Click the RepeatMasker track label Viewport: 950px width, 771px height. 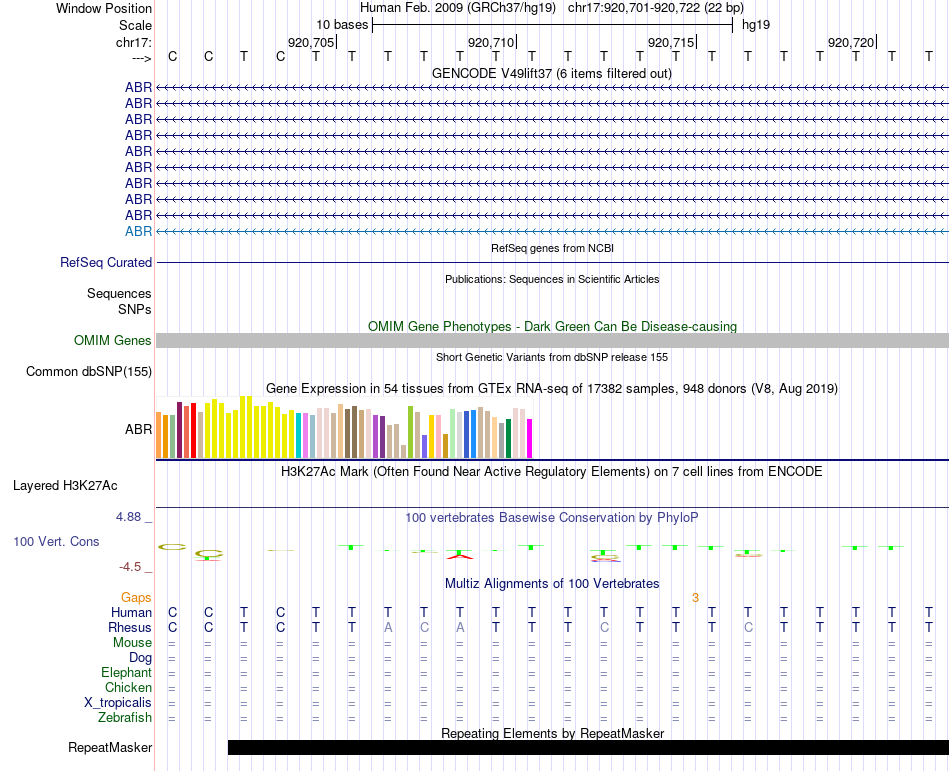click(x=110, y=747)
